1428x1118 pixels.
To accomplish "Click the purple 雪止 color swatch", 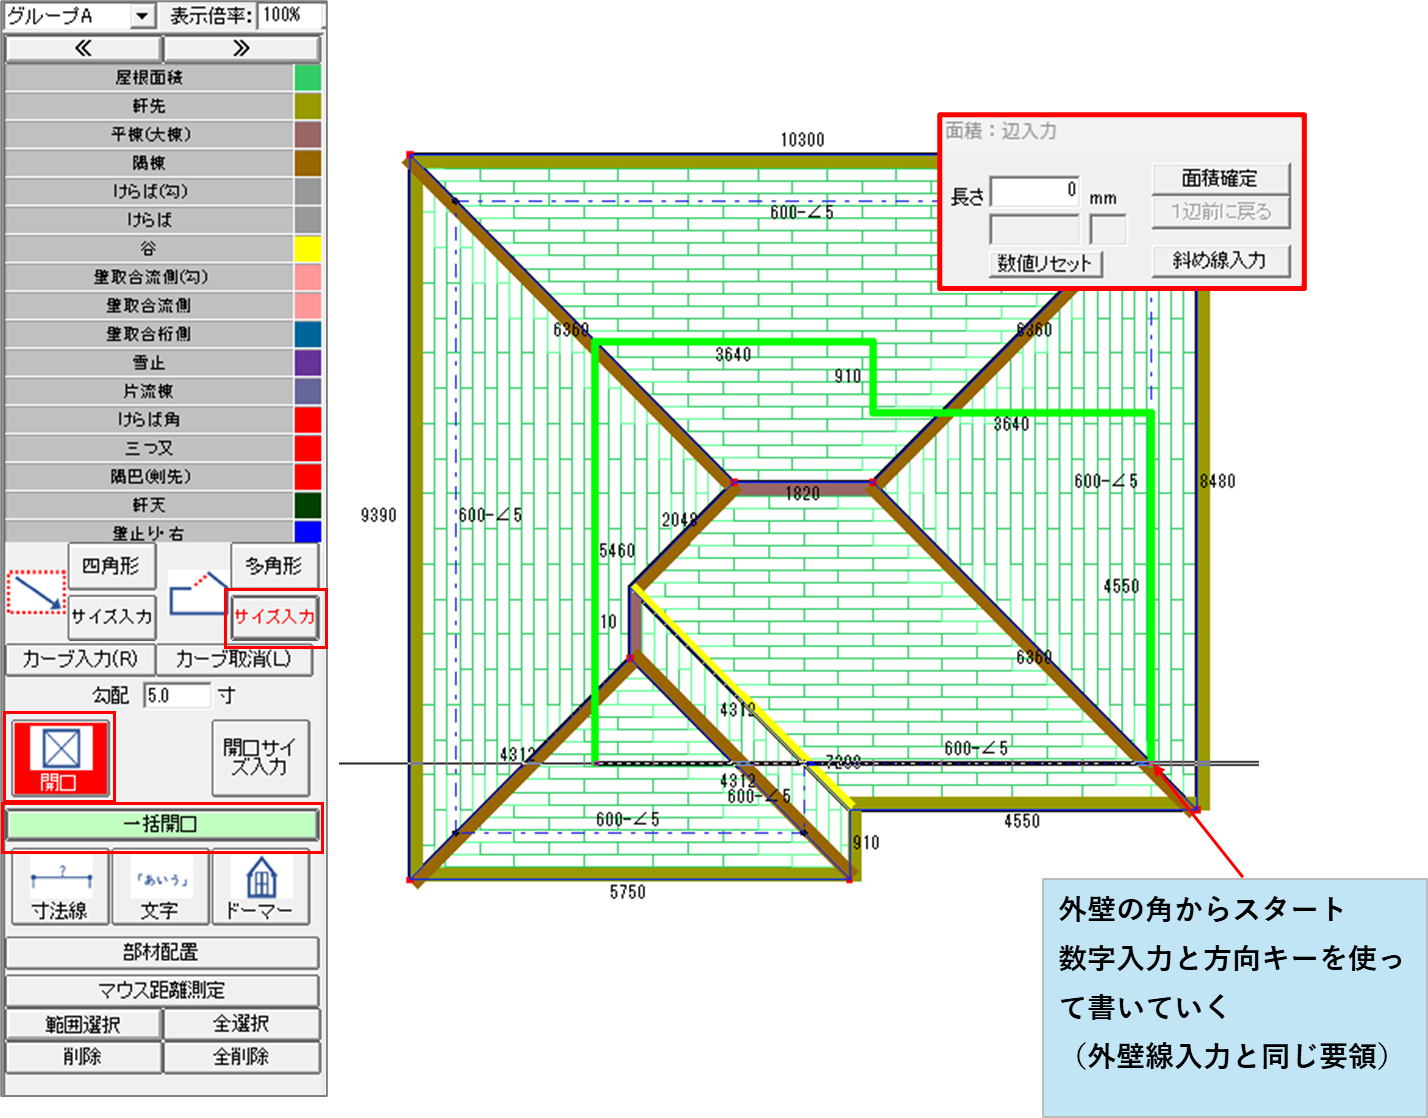I will tap(308, 363).
